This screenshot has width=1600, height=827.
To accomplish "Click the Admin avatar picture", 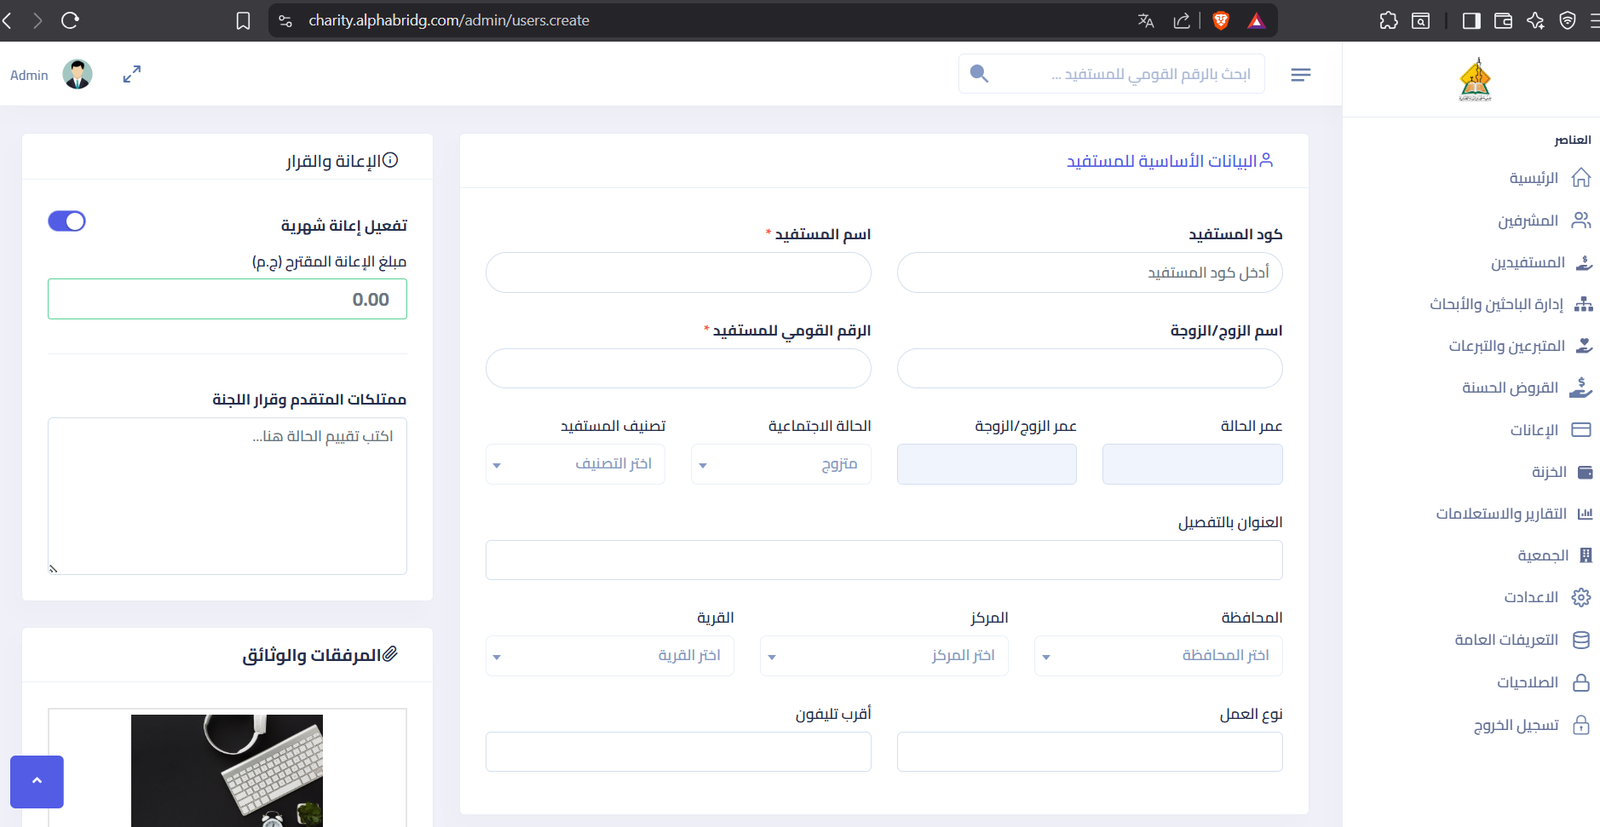I will 77,74.
